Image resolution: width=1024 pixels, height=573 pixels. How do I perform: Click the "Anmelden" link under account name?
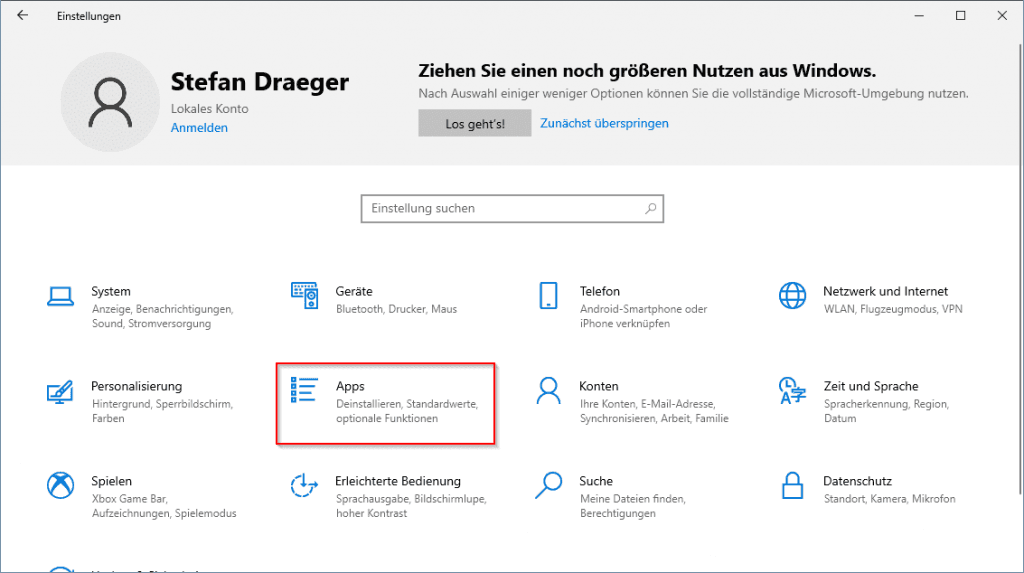199,128
